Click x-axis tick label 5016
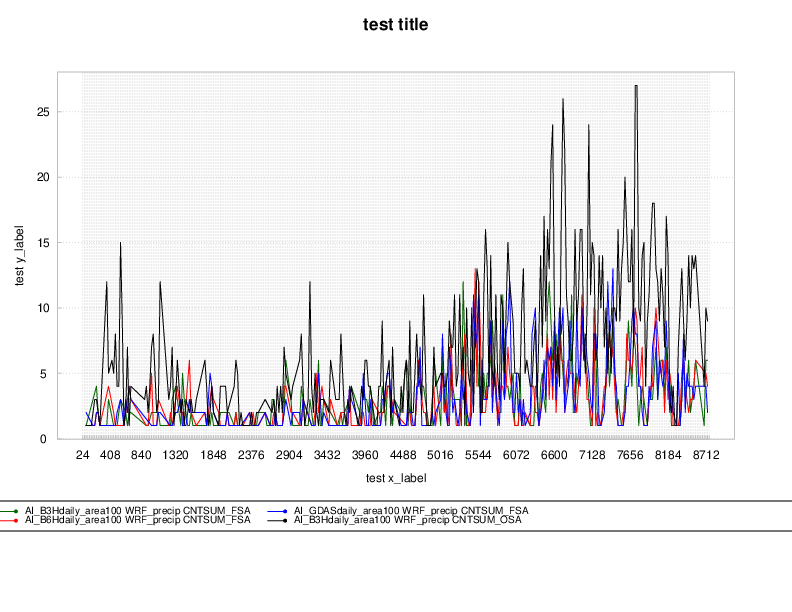Viewport: 792px width, 612px height. [x=440, y=455]
